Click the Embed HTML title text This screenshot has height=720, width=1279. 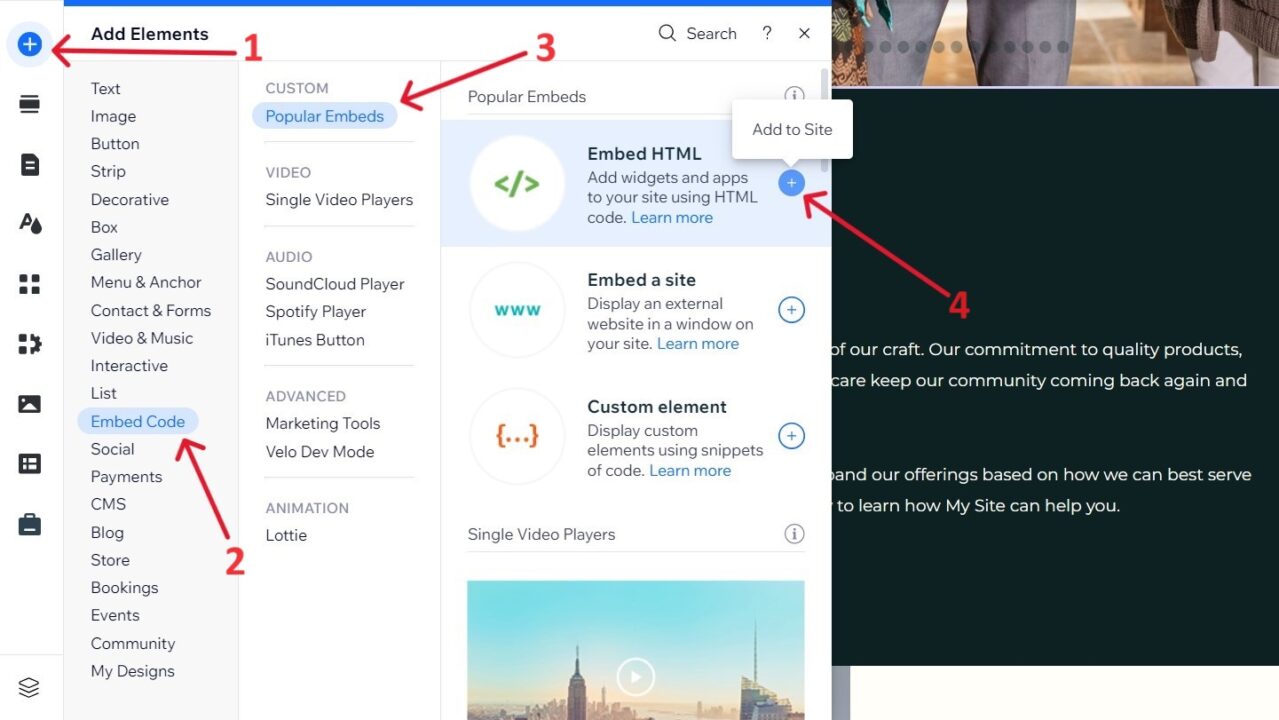click(644, 154)
